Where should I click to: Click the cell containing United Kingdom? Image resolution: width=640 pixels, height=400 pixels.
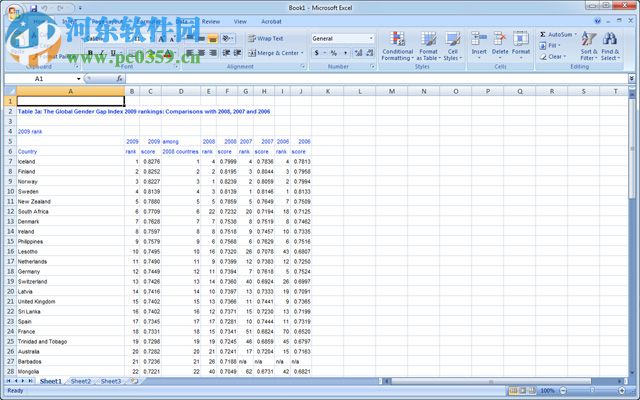click(x=70, y=302)
